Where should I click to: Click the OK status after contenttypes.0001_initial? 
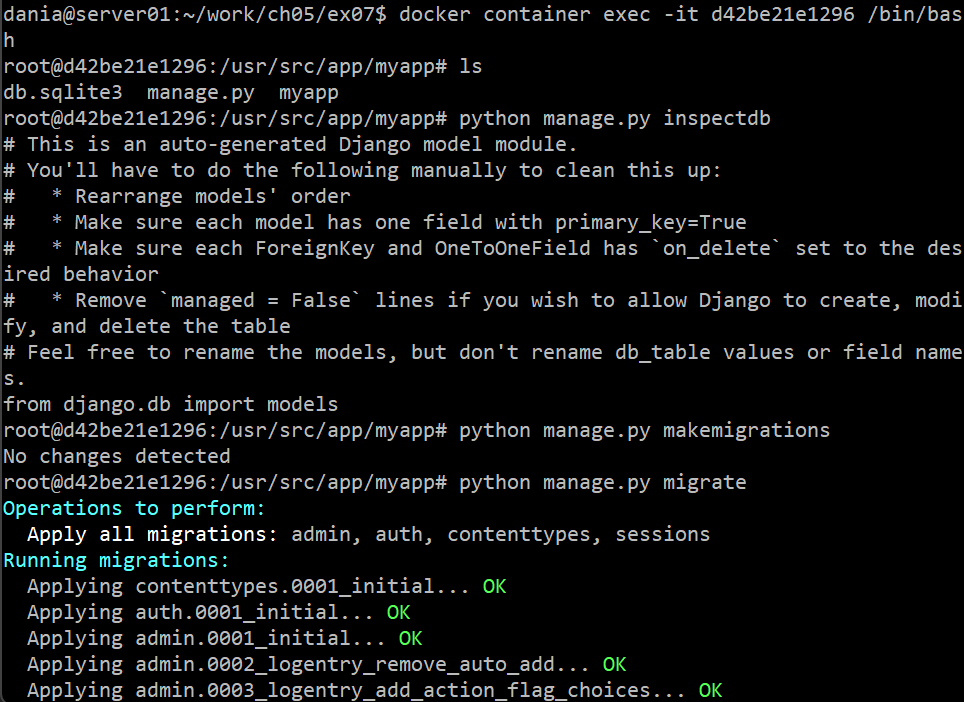coord(494,587)
